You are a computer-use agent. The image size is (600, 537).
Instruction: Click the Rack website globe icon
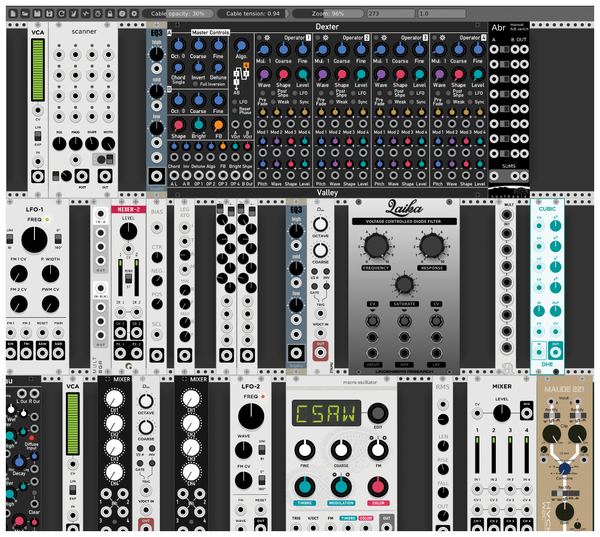[x=122, y=13]
